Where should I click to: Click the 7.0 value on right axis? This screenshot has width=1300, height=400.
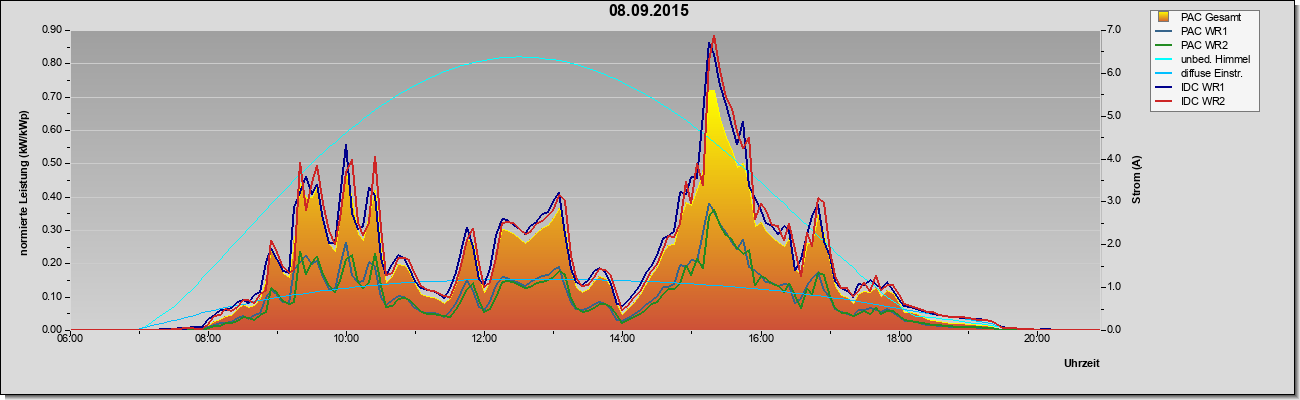[1112, 30]
